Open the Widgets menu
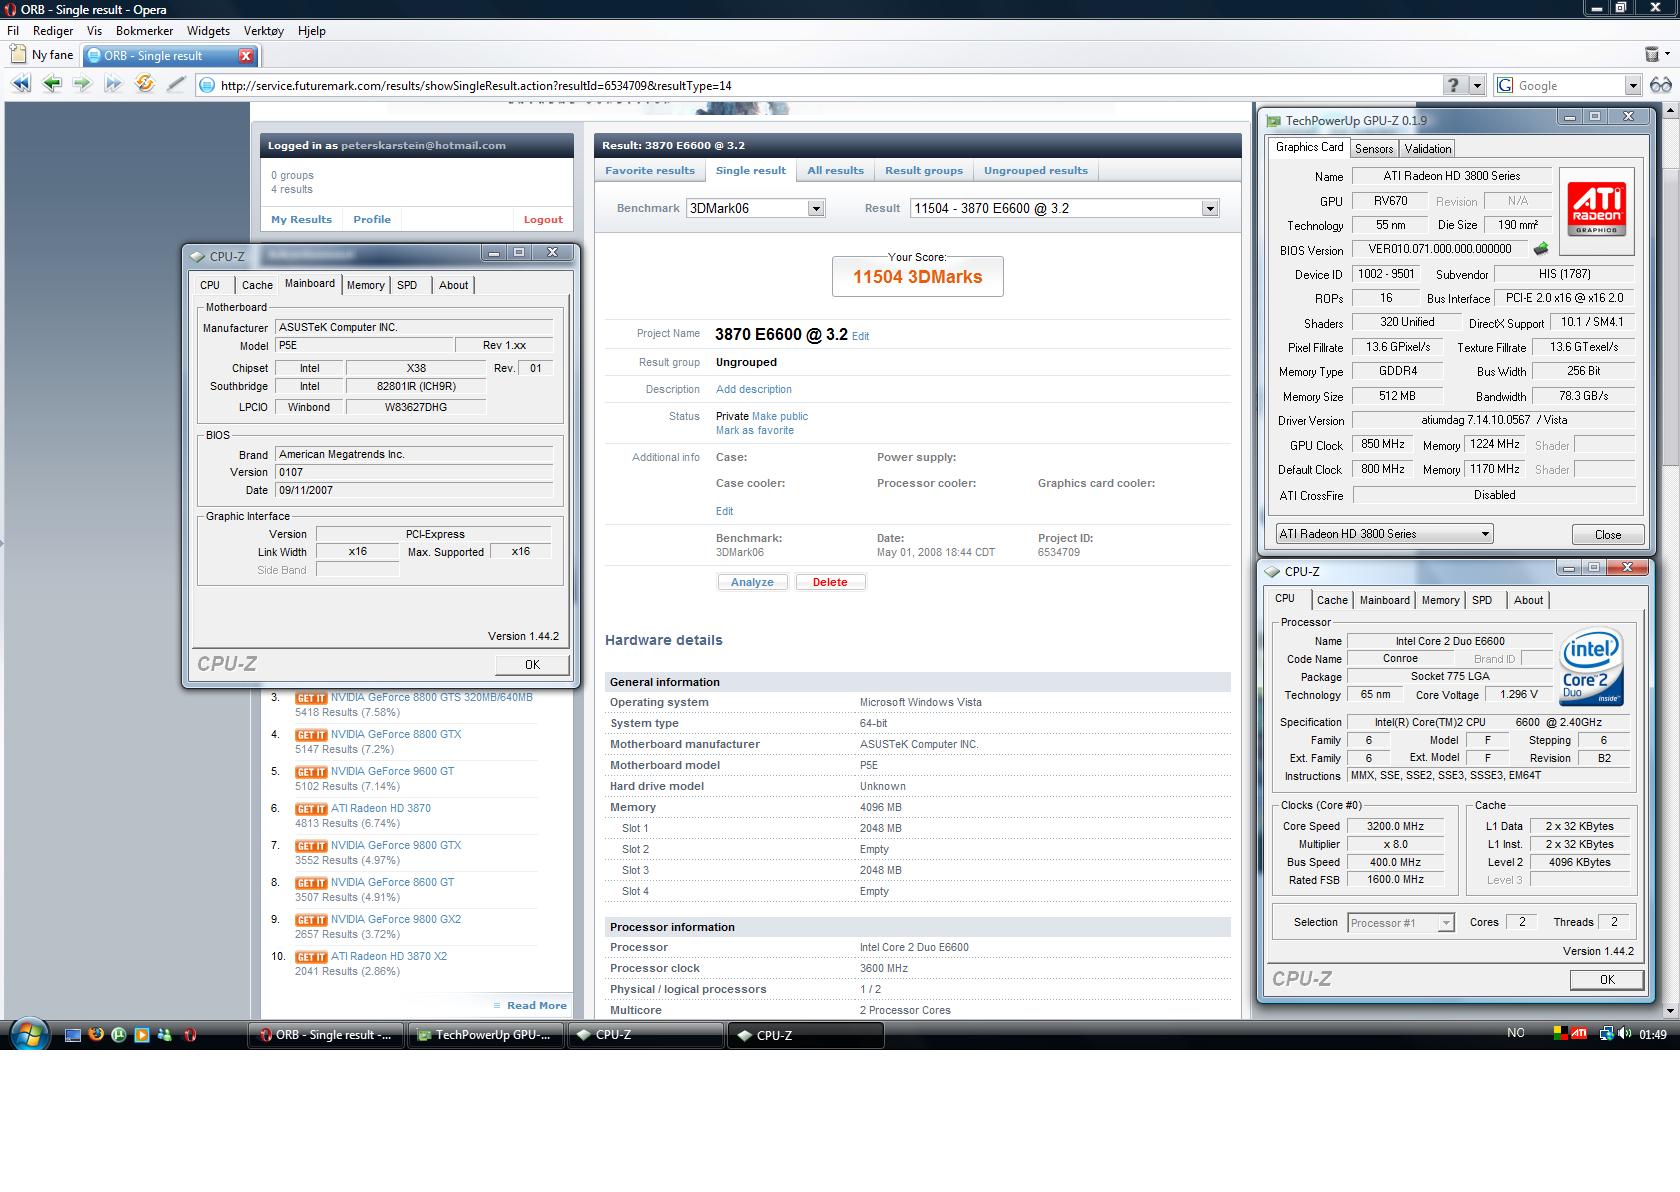The image size is (1680, 1192). click(x=208, y=31)
